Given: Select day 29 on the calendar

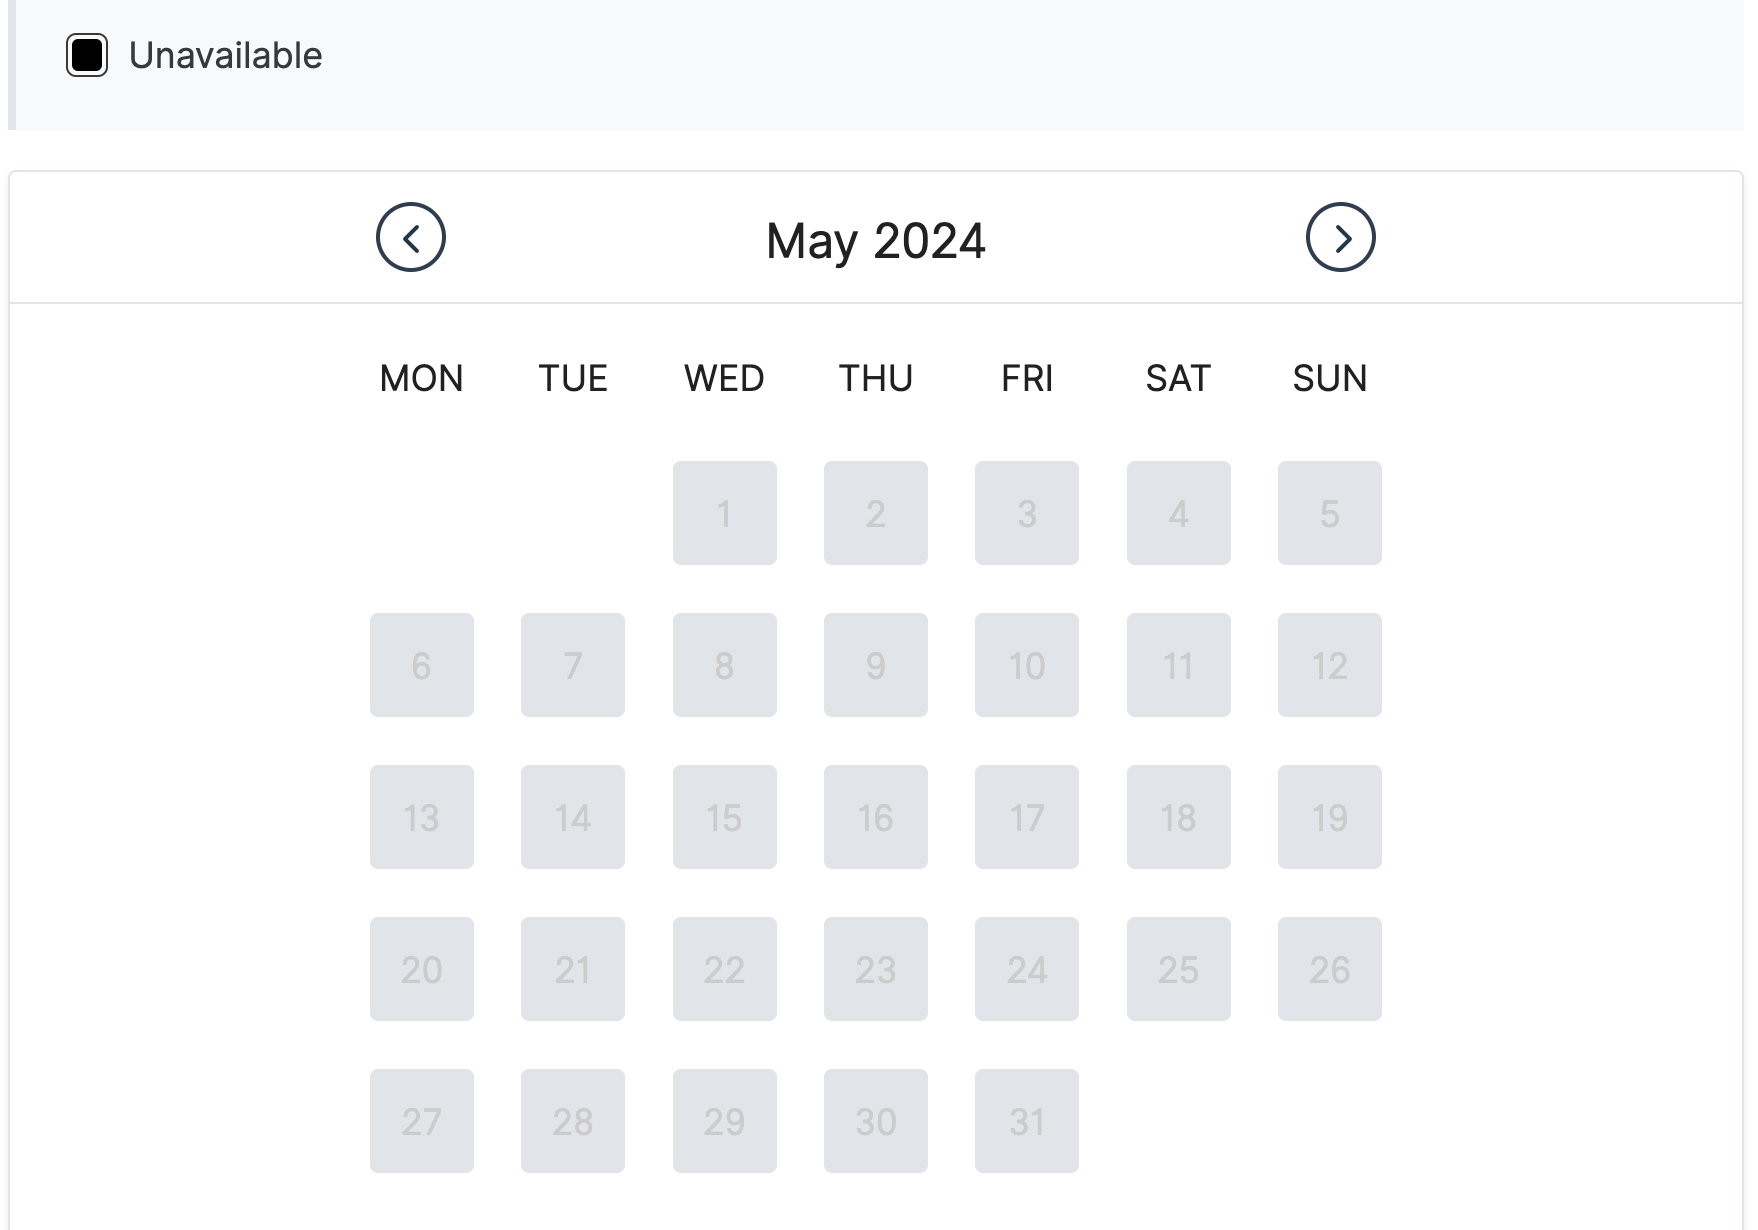Looking at the screenshot, I should click(x=724, y=1121).
